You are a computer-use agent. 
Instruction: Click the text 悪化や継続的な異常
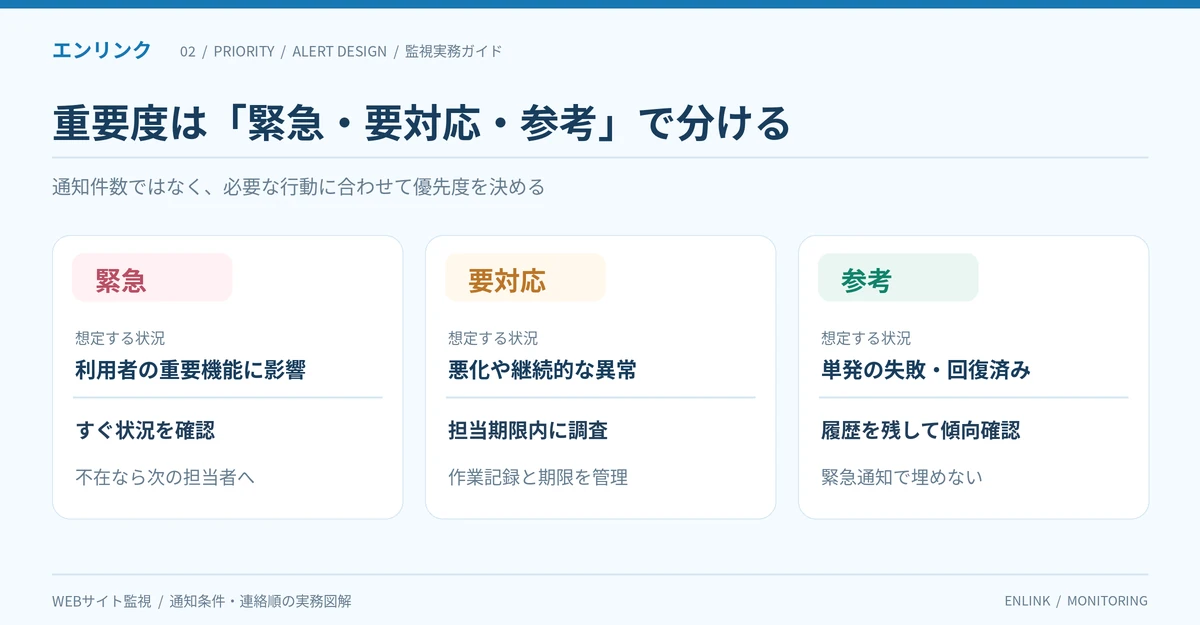click(x=543, y=370)
